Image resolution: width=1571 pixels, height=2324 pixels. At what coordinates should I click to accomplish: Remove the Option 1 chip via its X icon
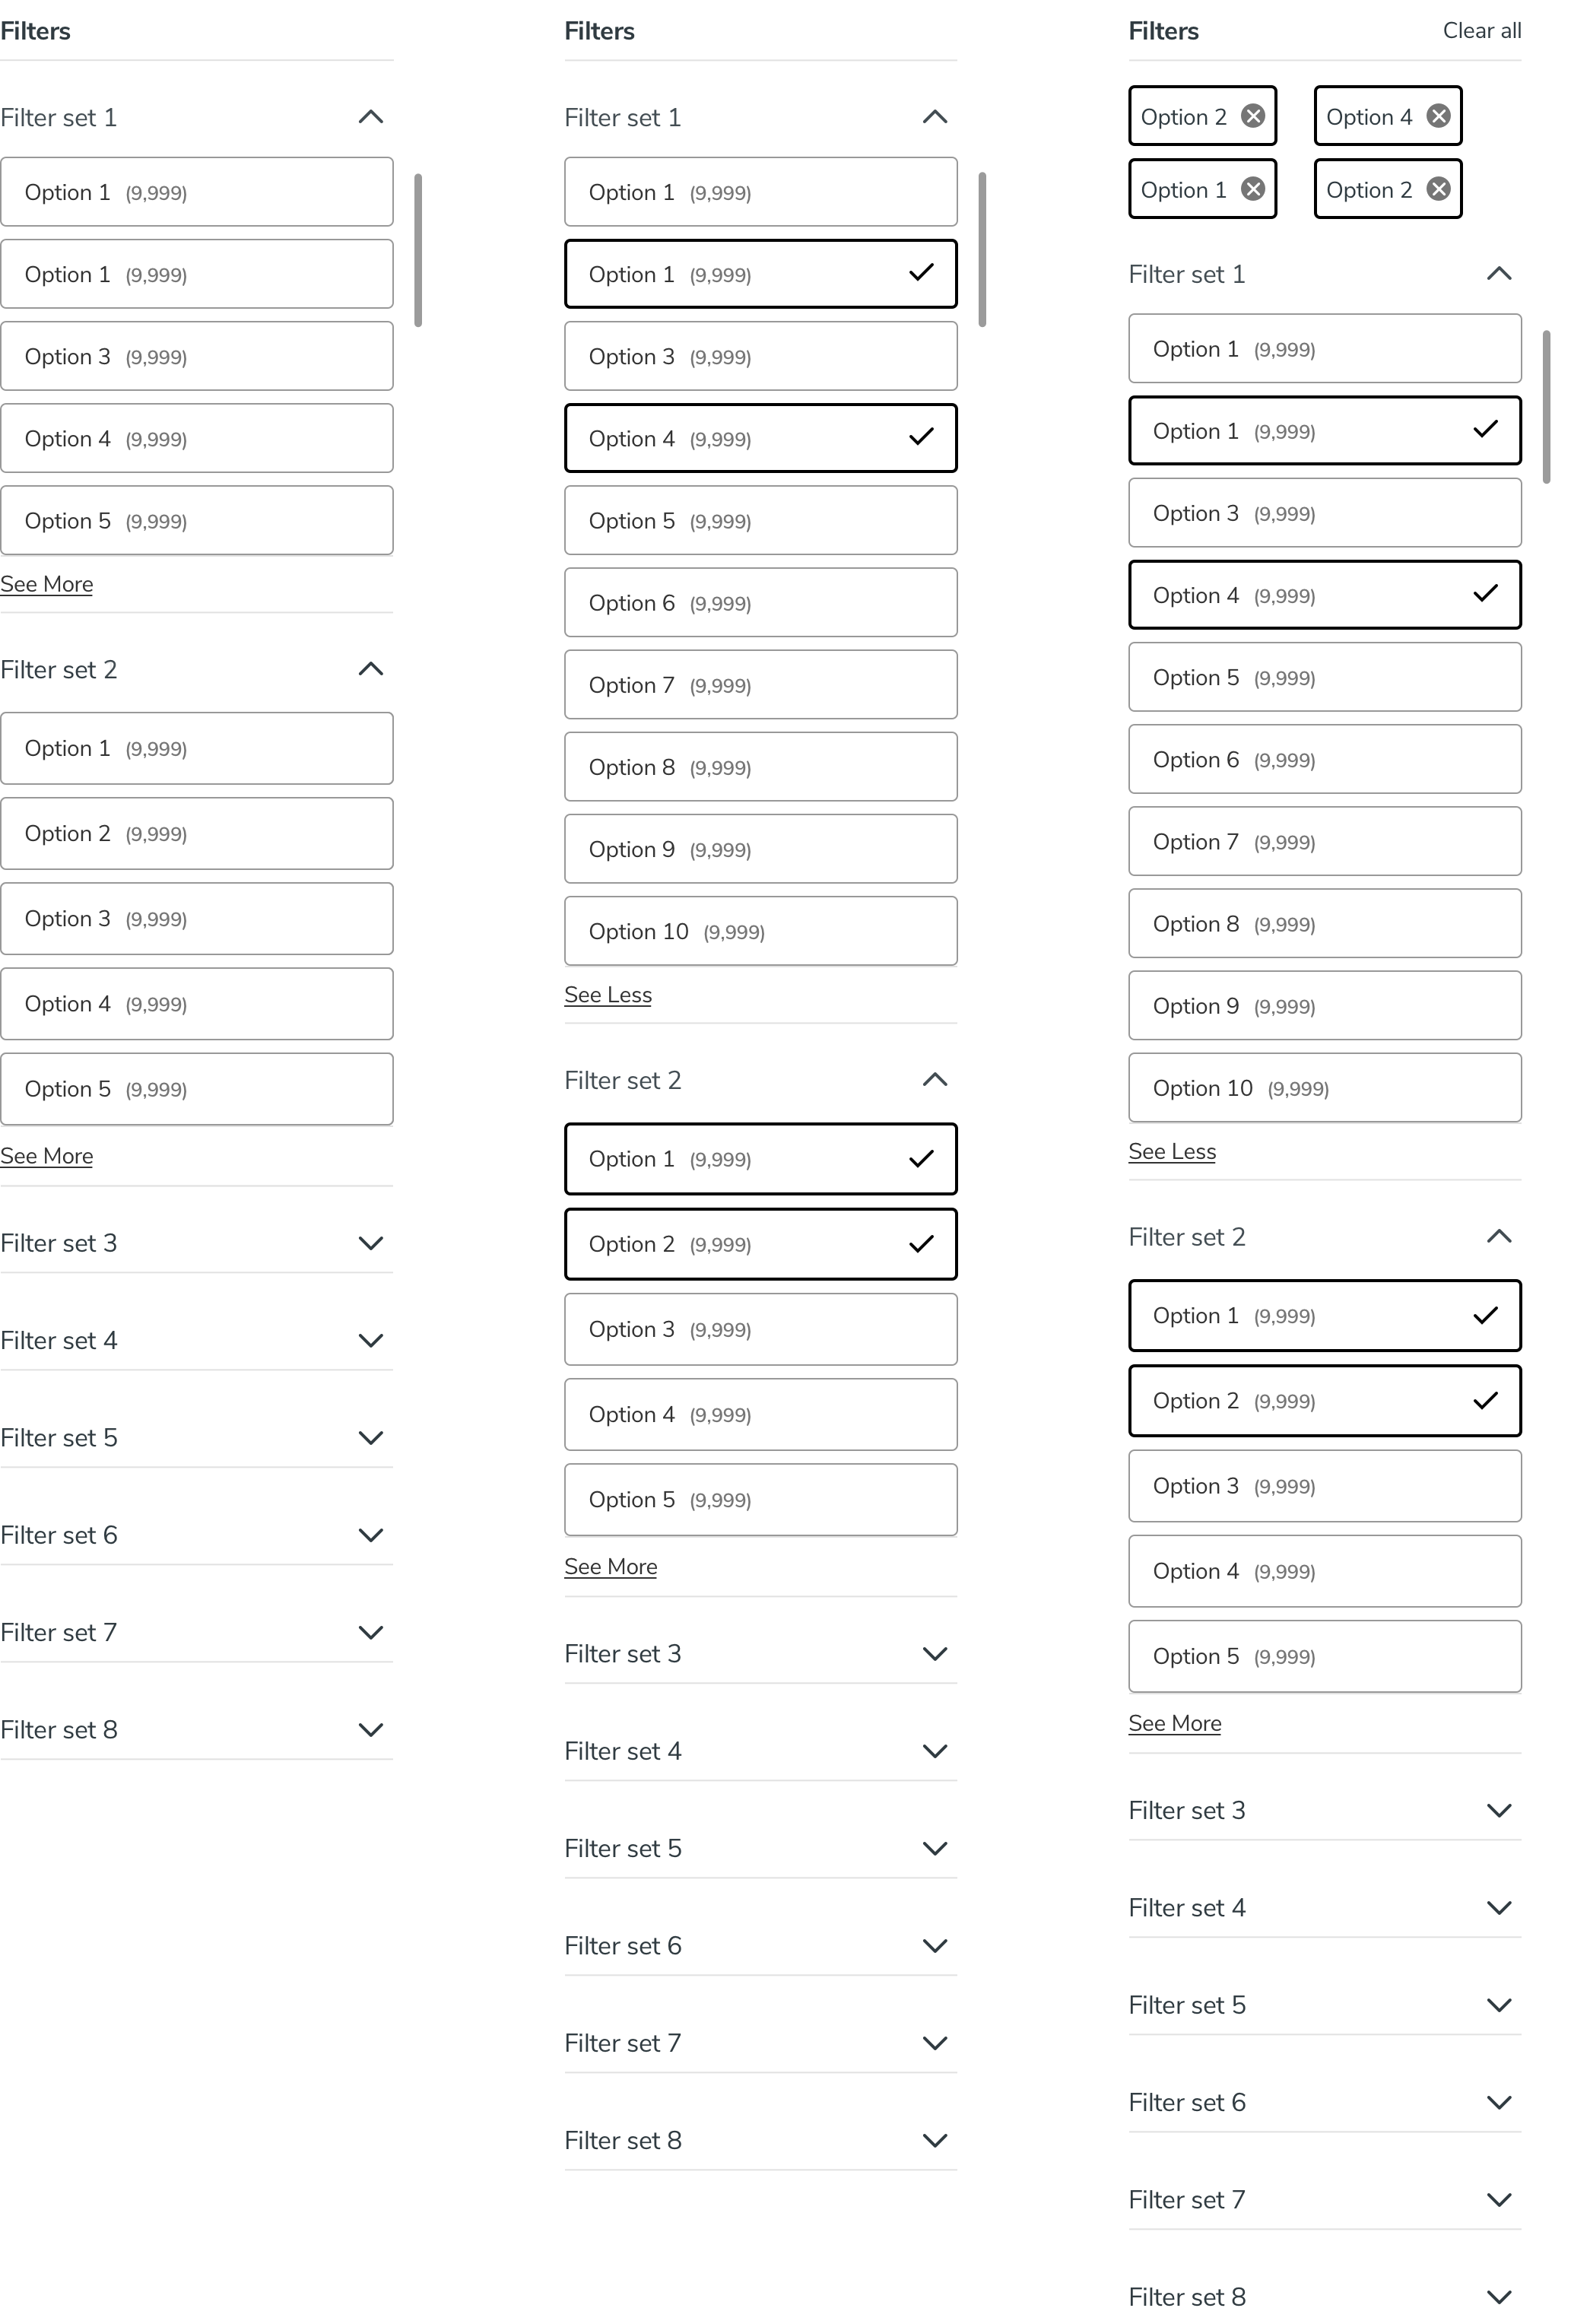point(1253,189)
